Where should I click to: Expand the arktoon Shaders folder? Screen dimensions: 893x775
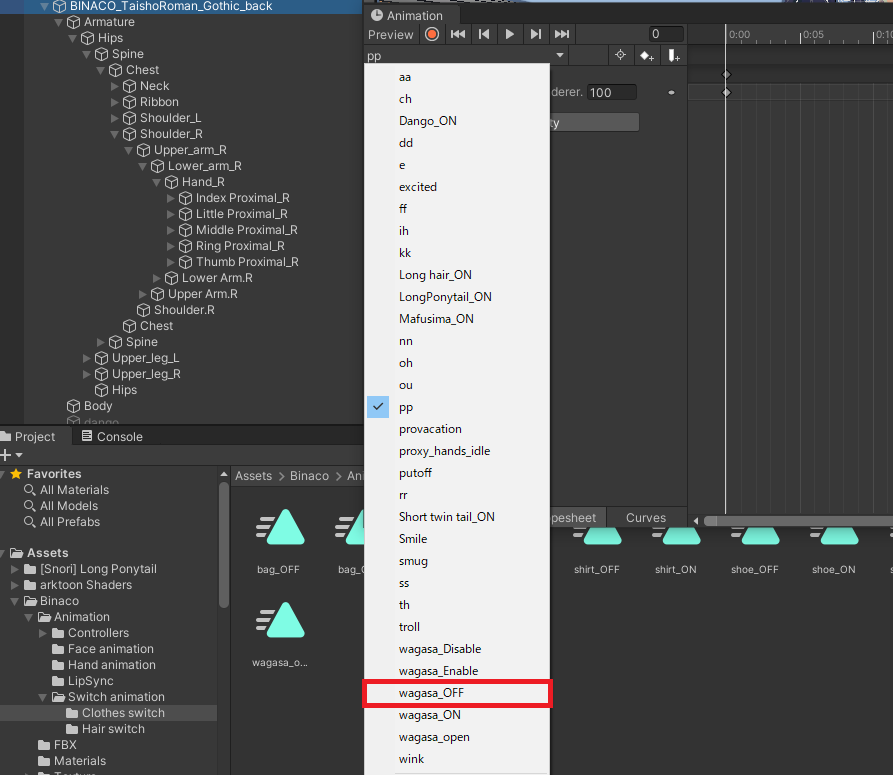coord(15,585)
